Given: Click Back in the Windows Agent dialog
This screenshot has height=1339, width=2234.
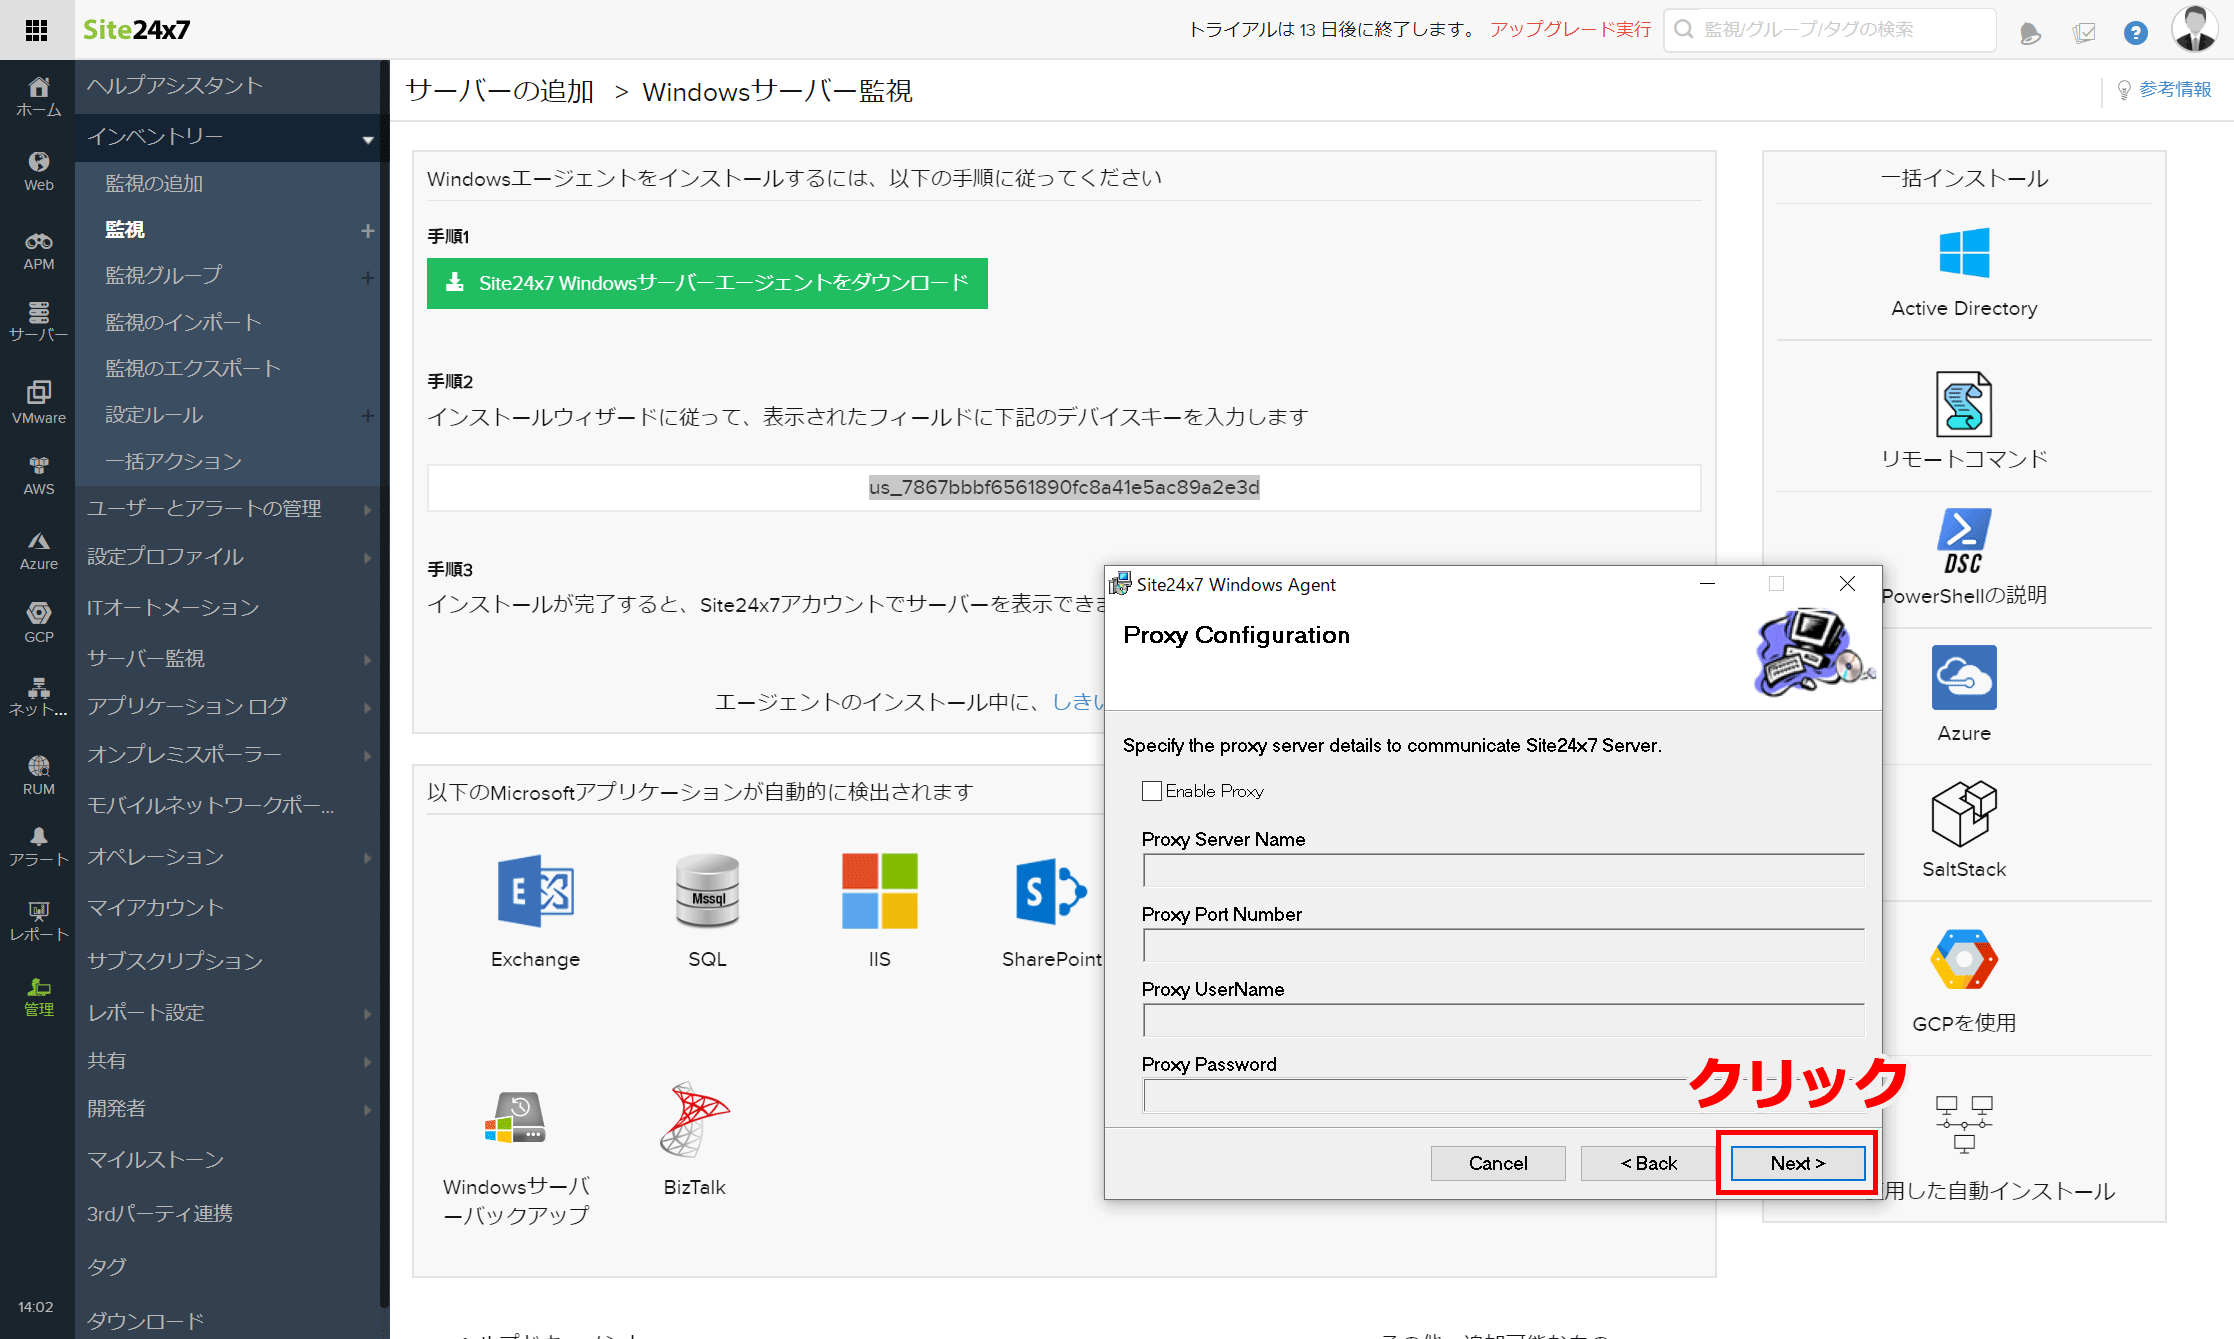Looking at the screenshot, I should tap(1648, 1163).
